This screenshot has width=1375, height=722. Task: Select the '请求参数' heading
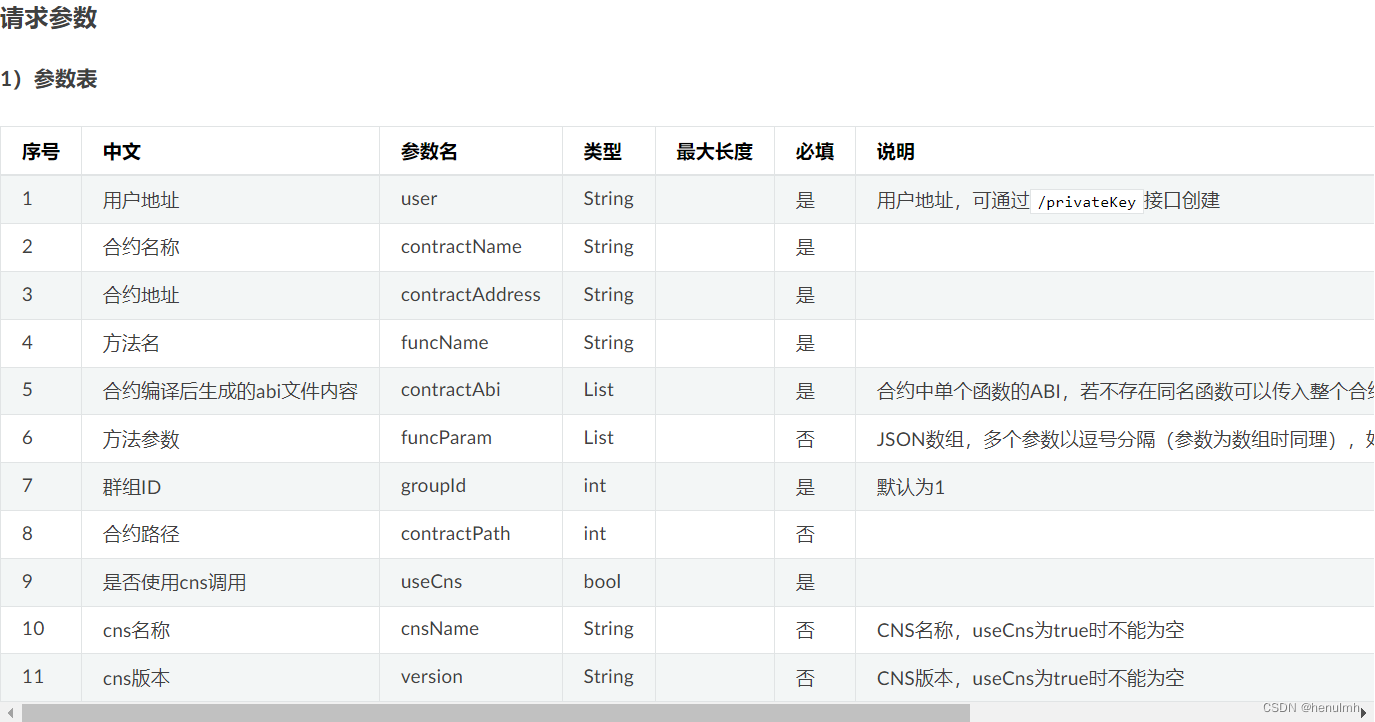tap(48, 17)
